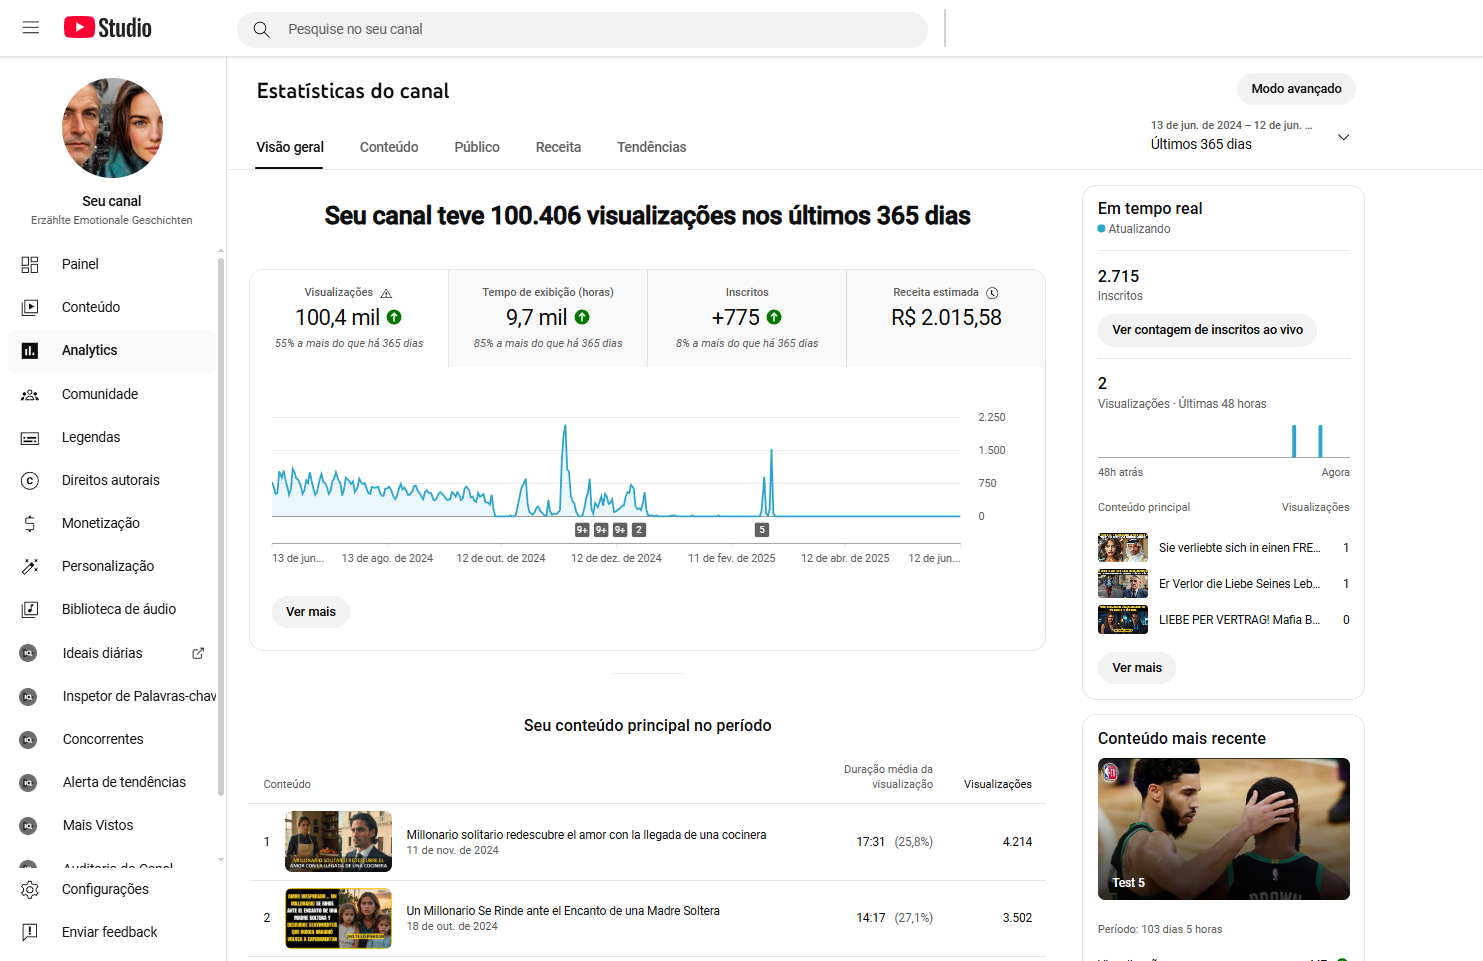Open thumbnail of Er Verlor die Liebe video

click(x=1123, y=584)
